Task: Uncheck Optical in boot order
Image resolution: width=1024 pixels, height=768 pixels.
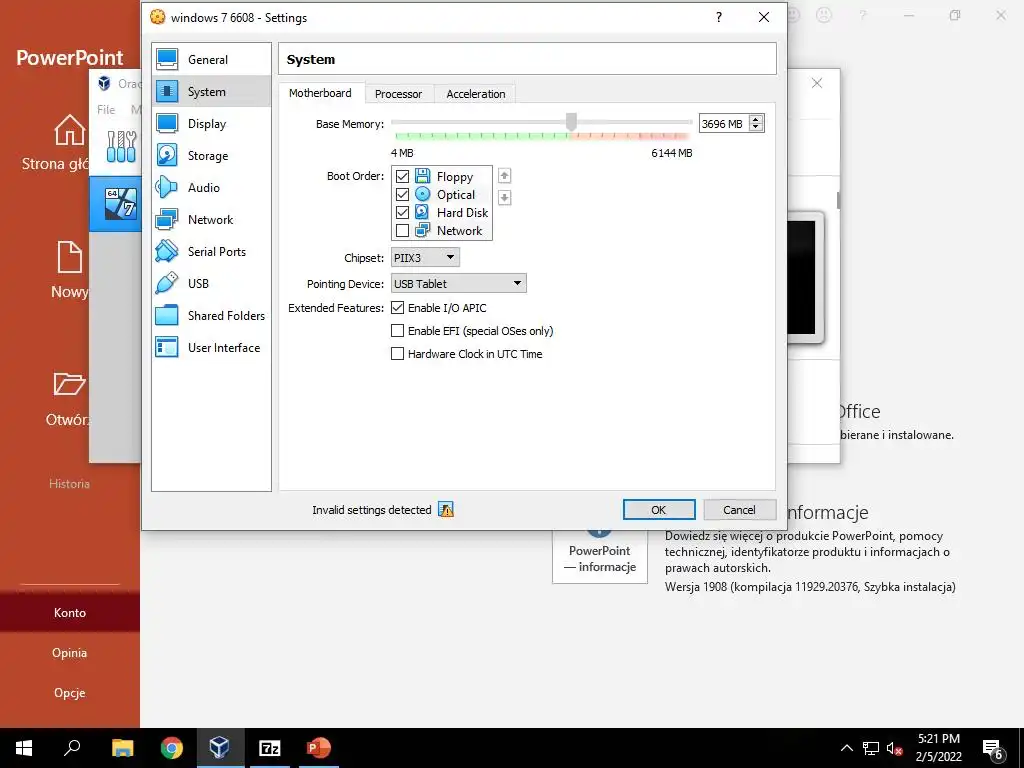Action: point(402,195)
